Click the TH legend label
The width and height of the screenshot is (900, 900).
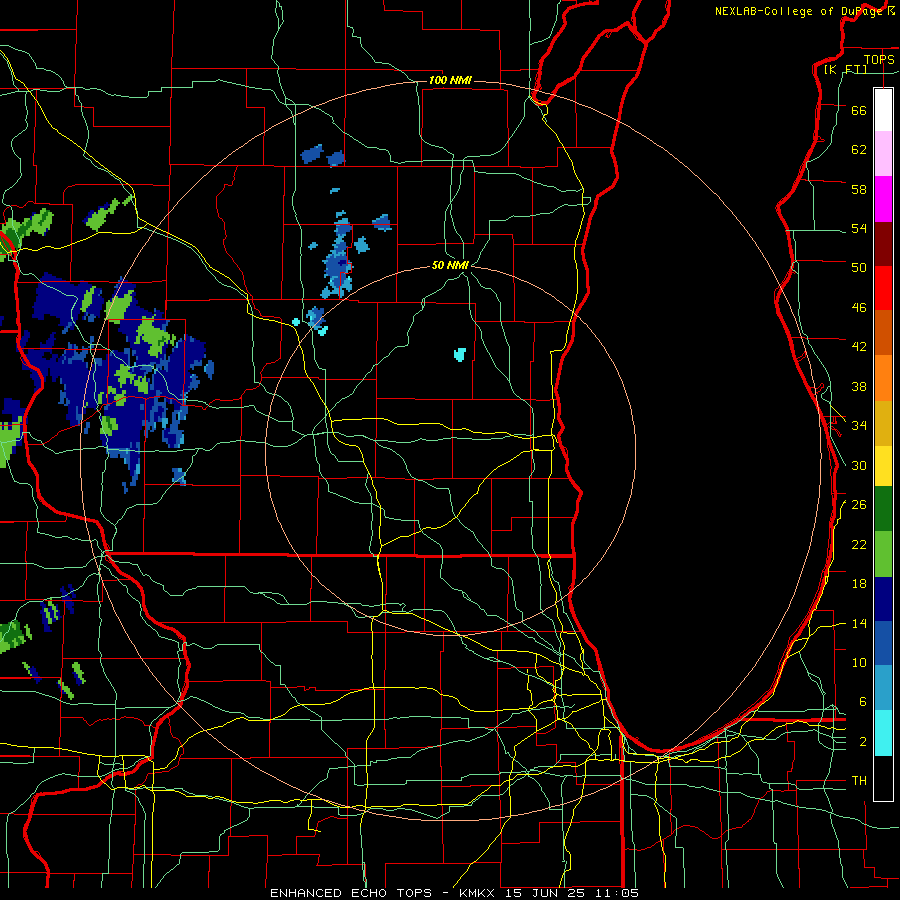click(859, 781)
